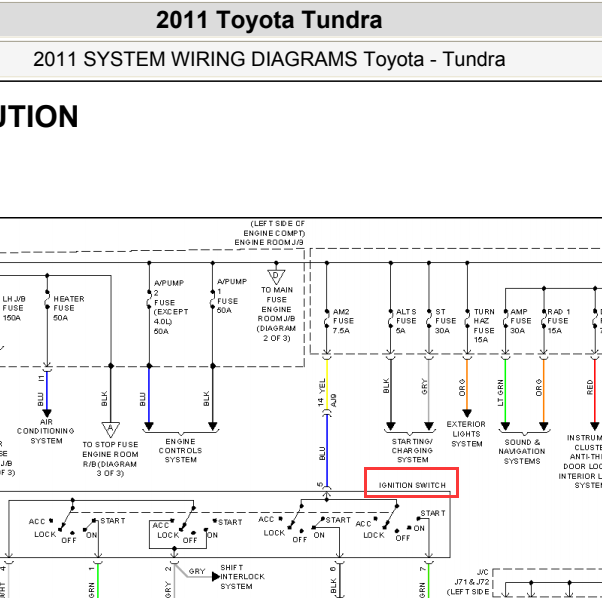Select '2011 SYSTEM WIRING DIAGRAMS Toyota - Tundra' subtitle
Image resolution: width=602 pixels, height=598 pixels.
(269, 59)
